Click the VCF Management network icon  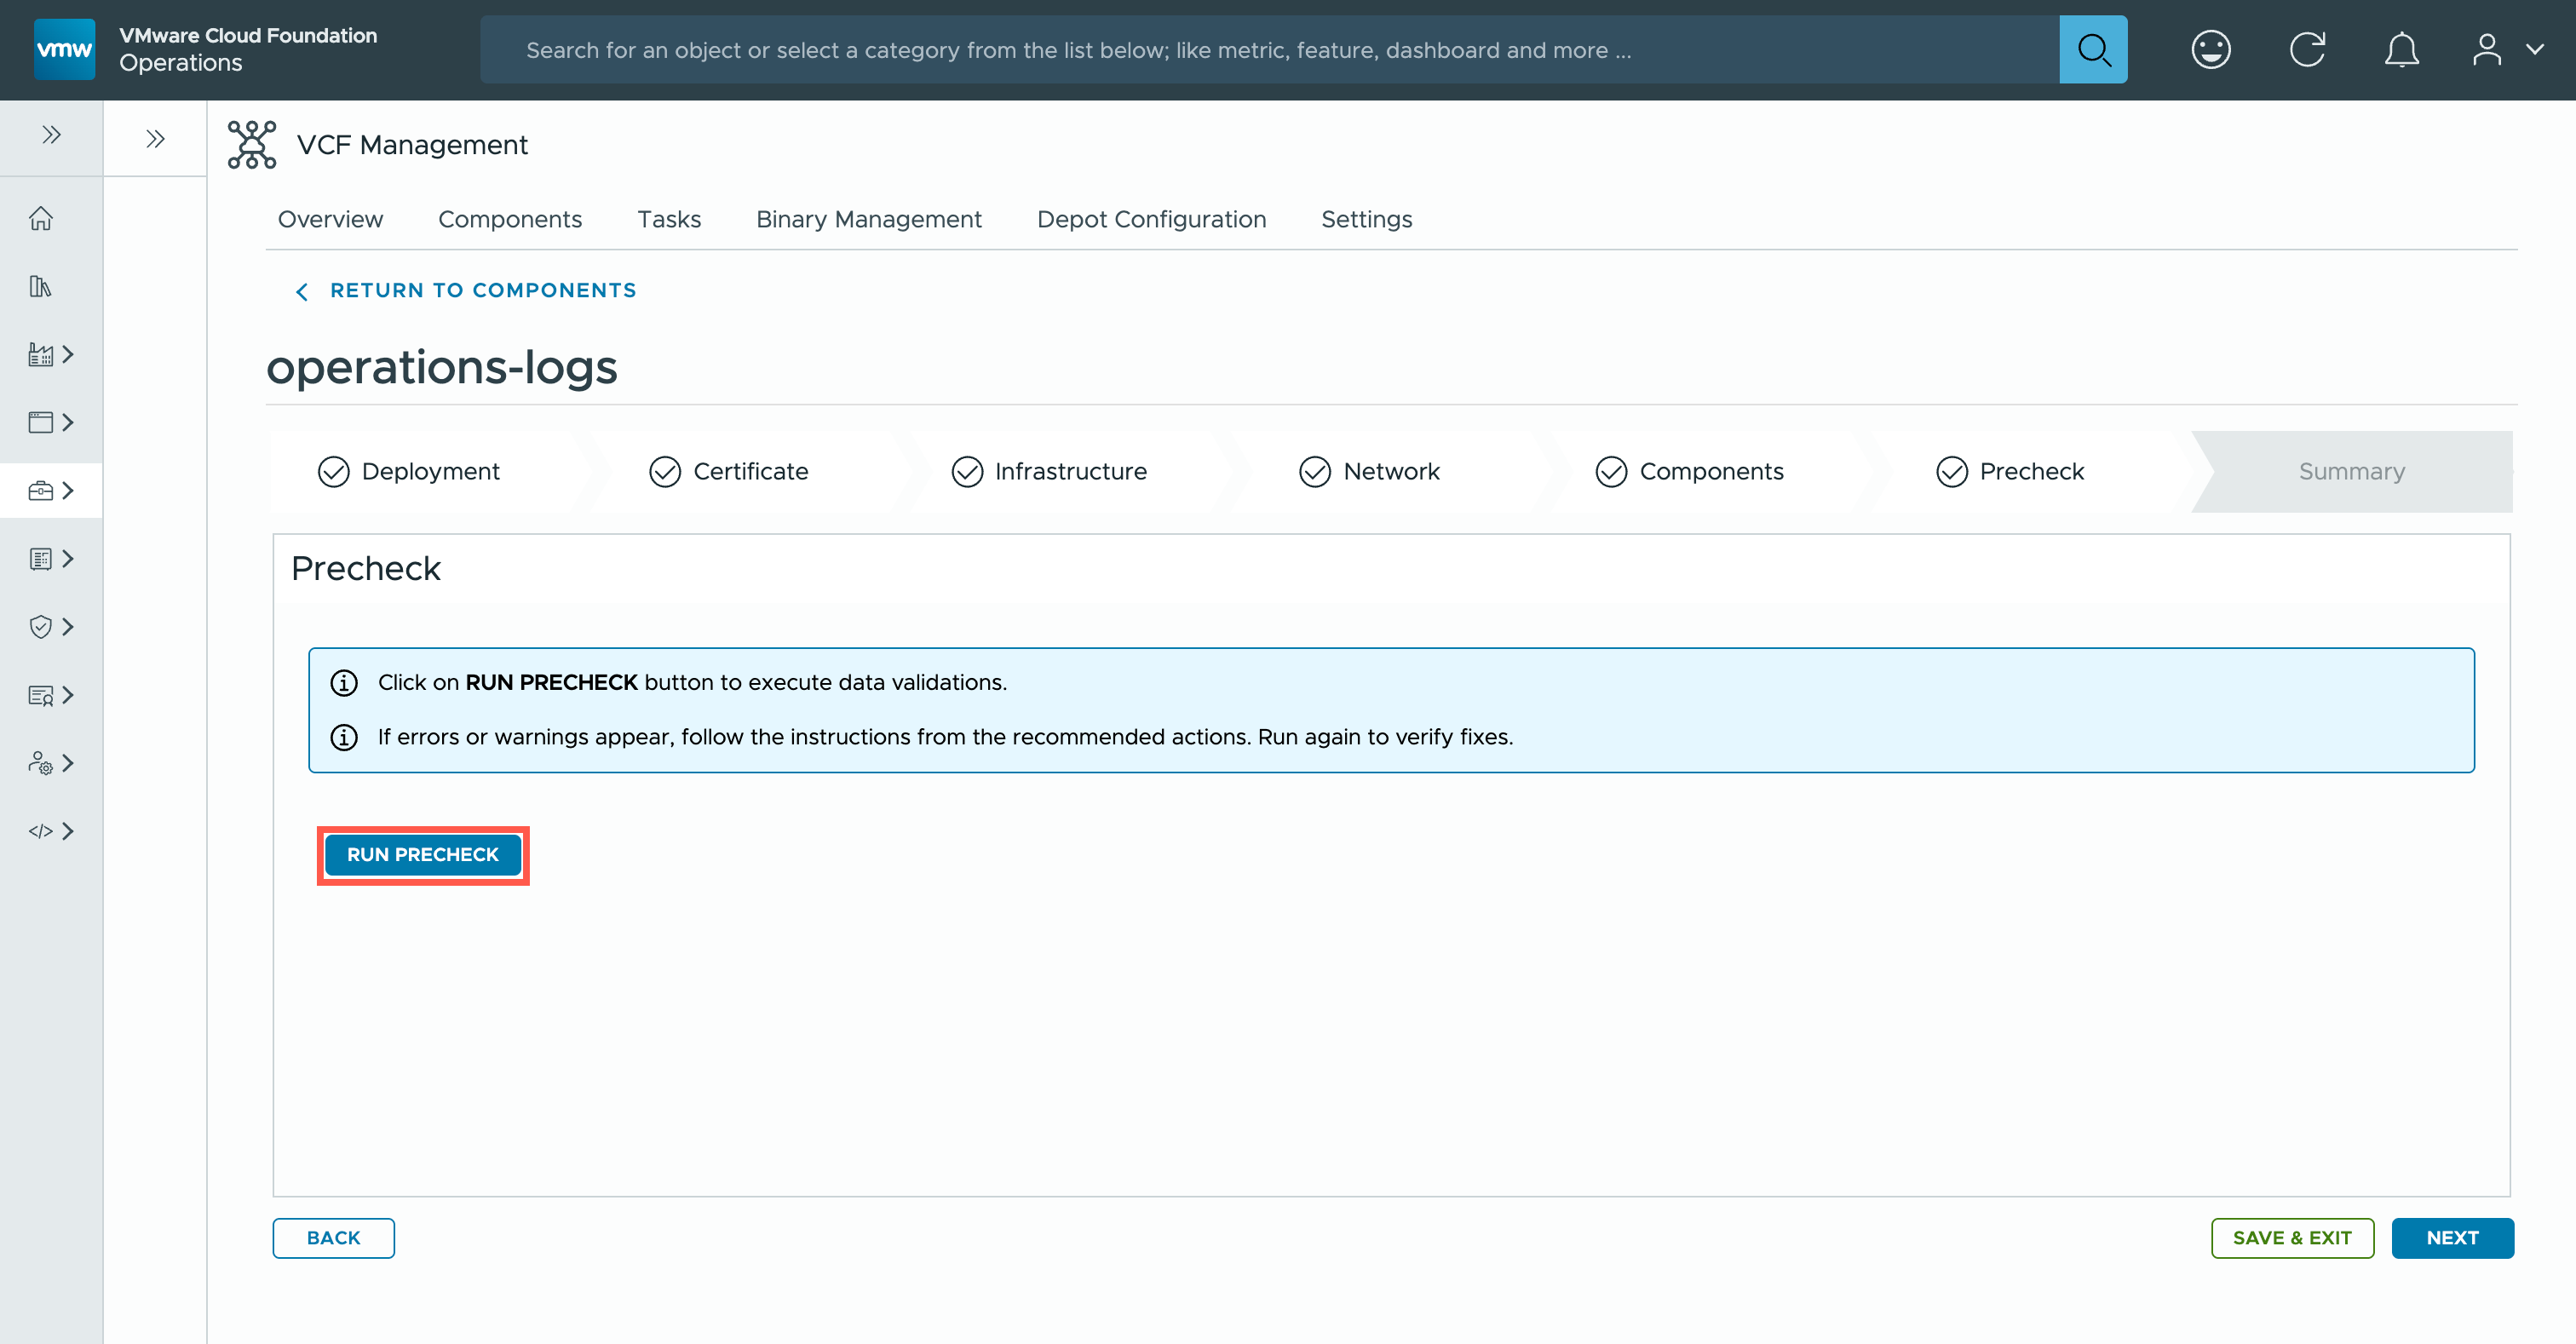coord(251,145)
